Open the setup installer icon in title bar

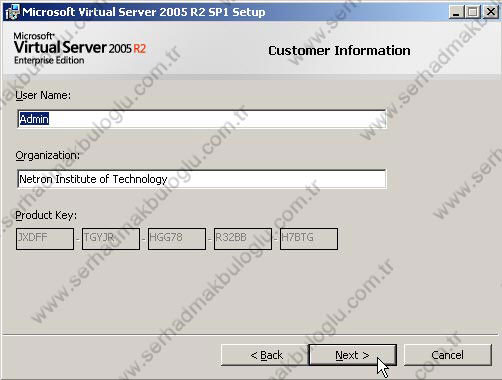click(13, 12)
